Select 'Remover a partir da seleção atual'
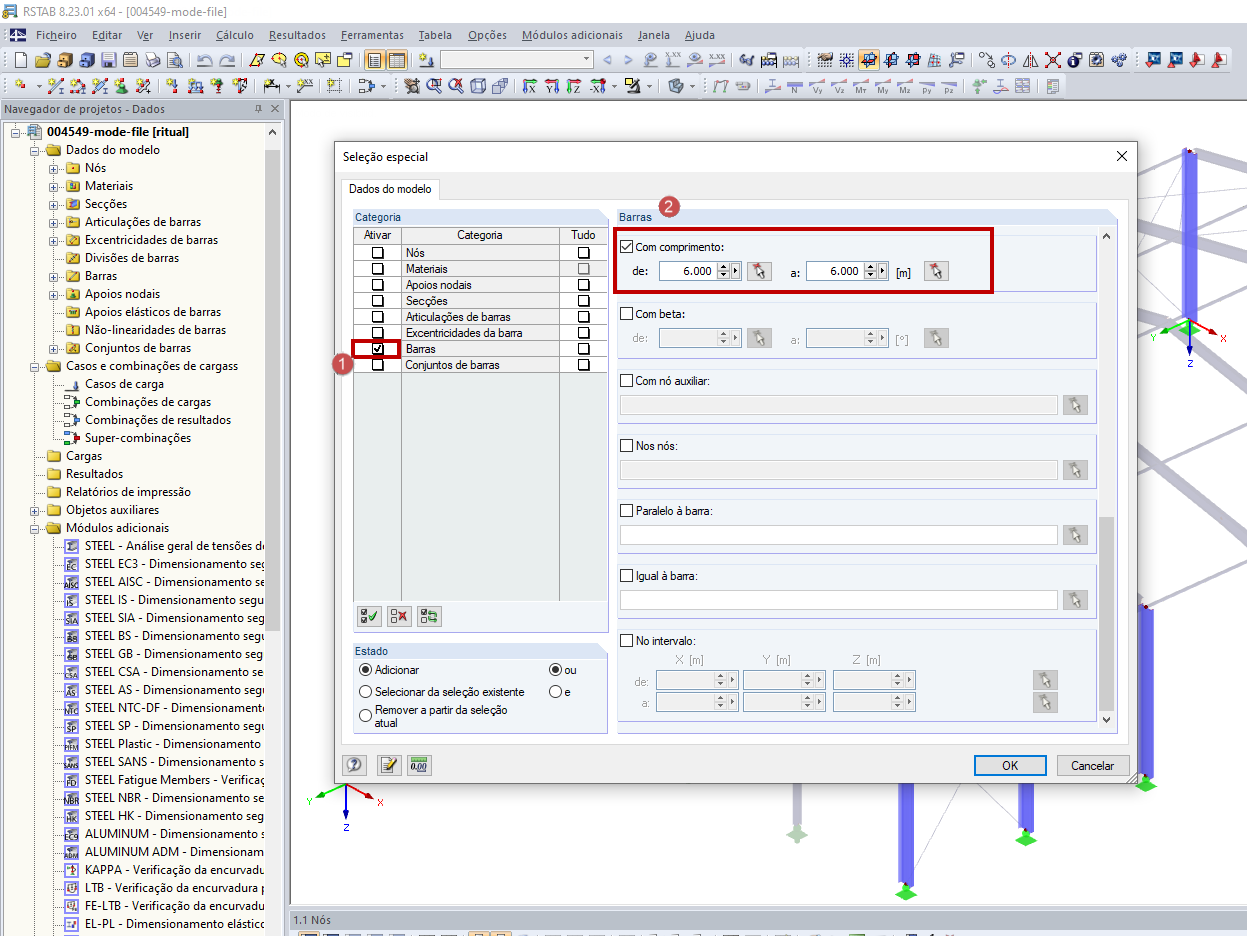1247x936 pixels. [x=366, y=715]
